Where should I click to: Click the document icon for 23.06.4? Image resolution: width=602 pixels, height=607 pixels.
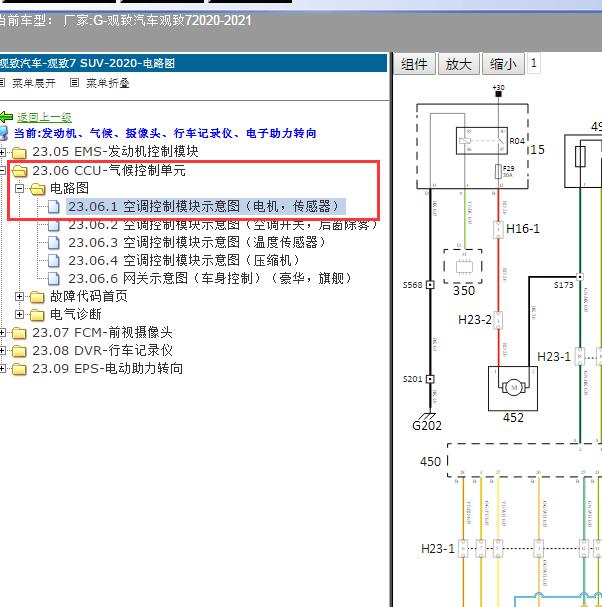pyautogui.click(x=54, y=261)
